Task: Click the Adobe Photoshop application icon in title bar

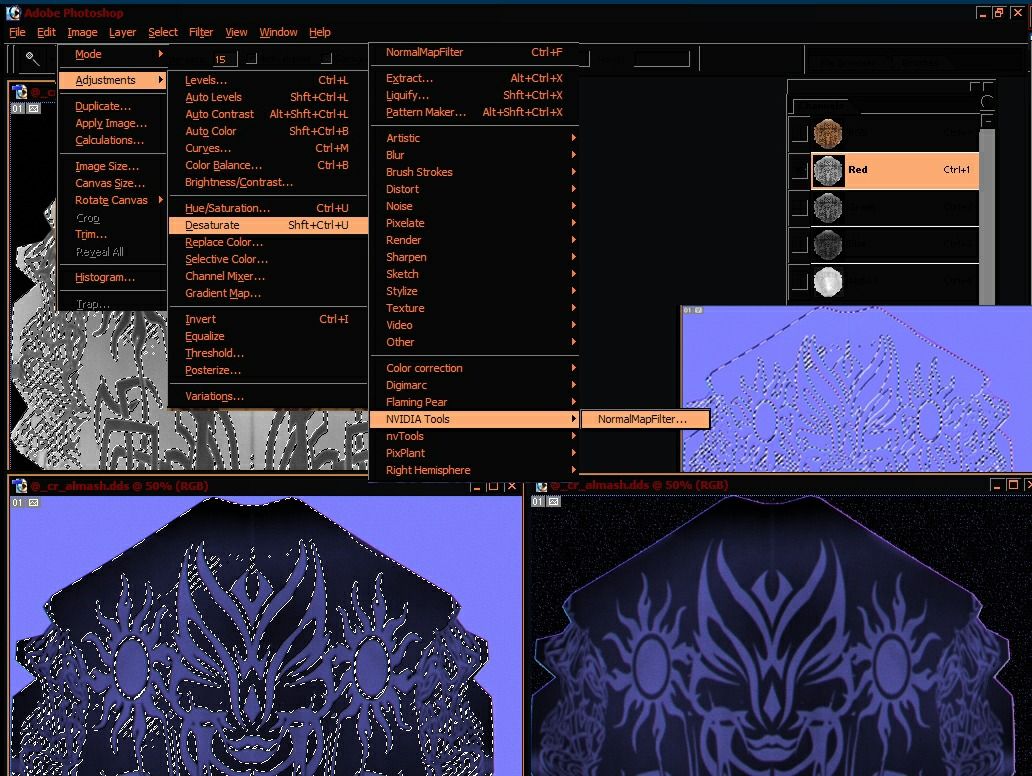Action: (x=13, y=13)
